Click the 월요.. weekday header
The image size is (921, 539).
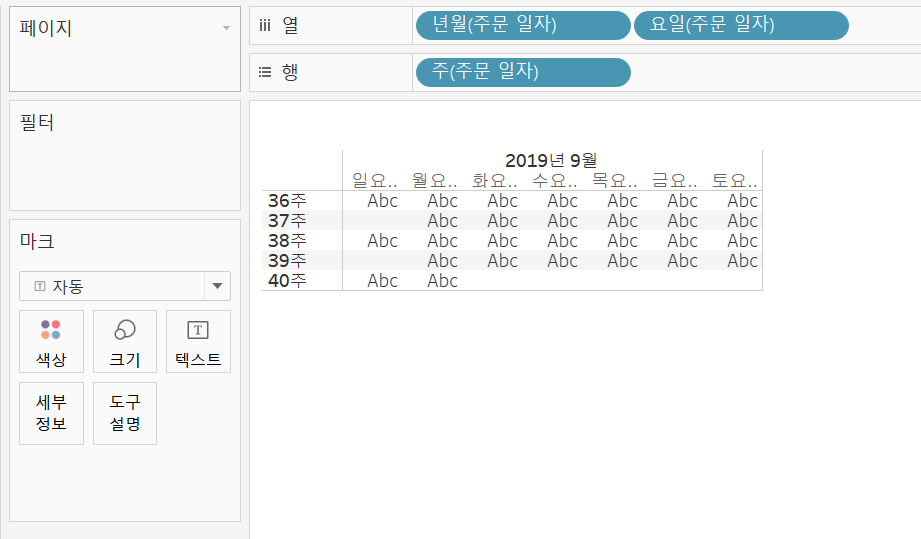(435, 180)
